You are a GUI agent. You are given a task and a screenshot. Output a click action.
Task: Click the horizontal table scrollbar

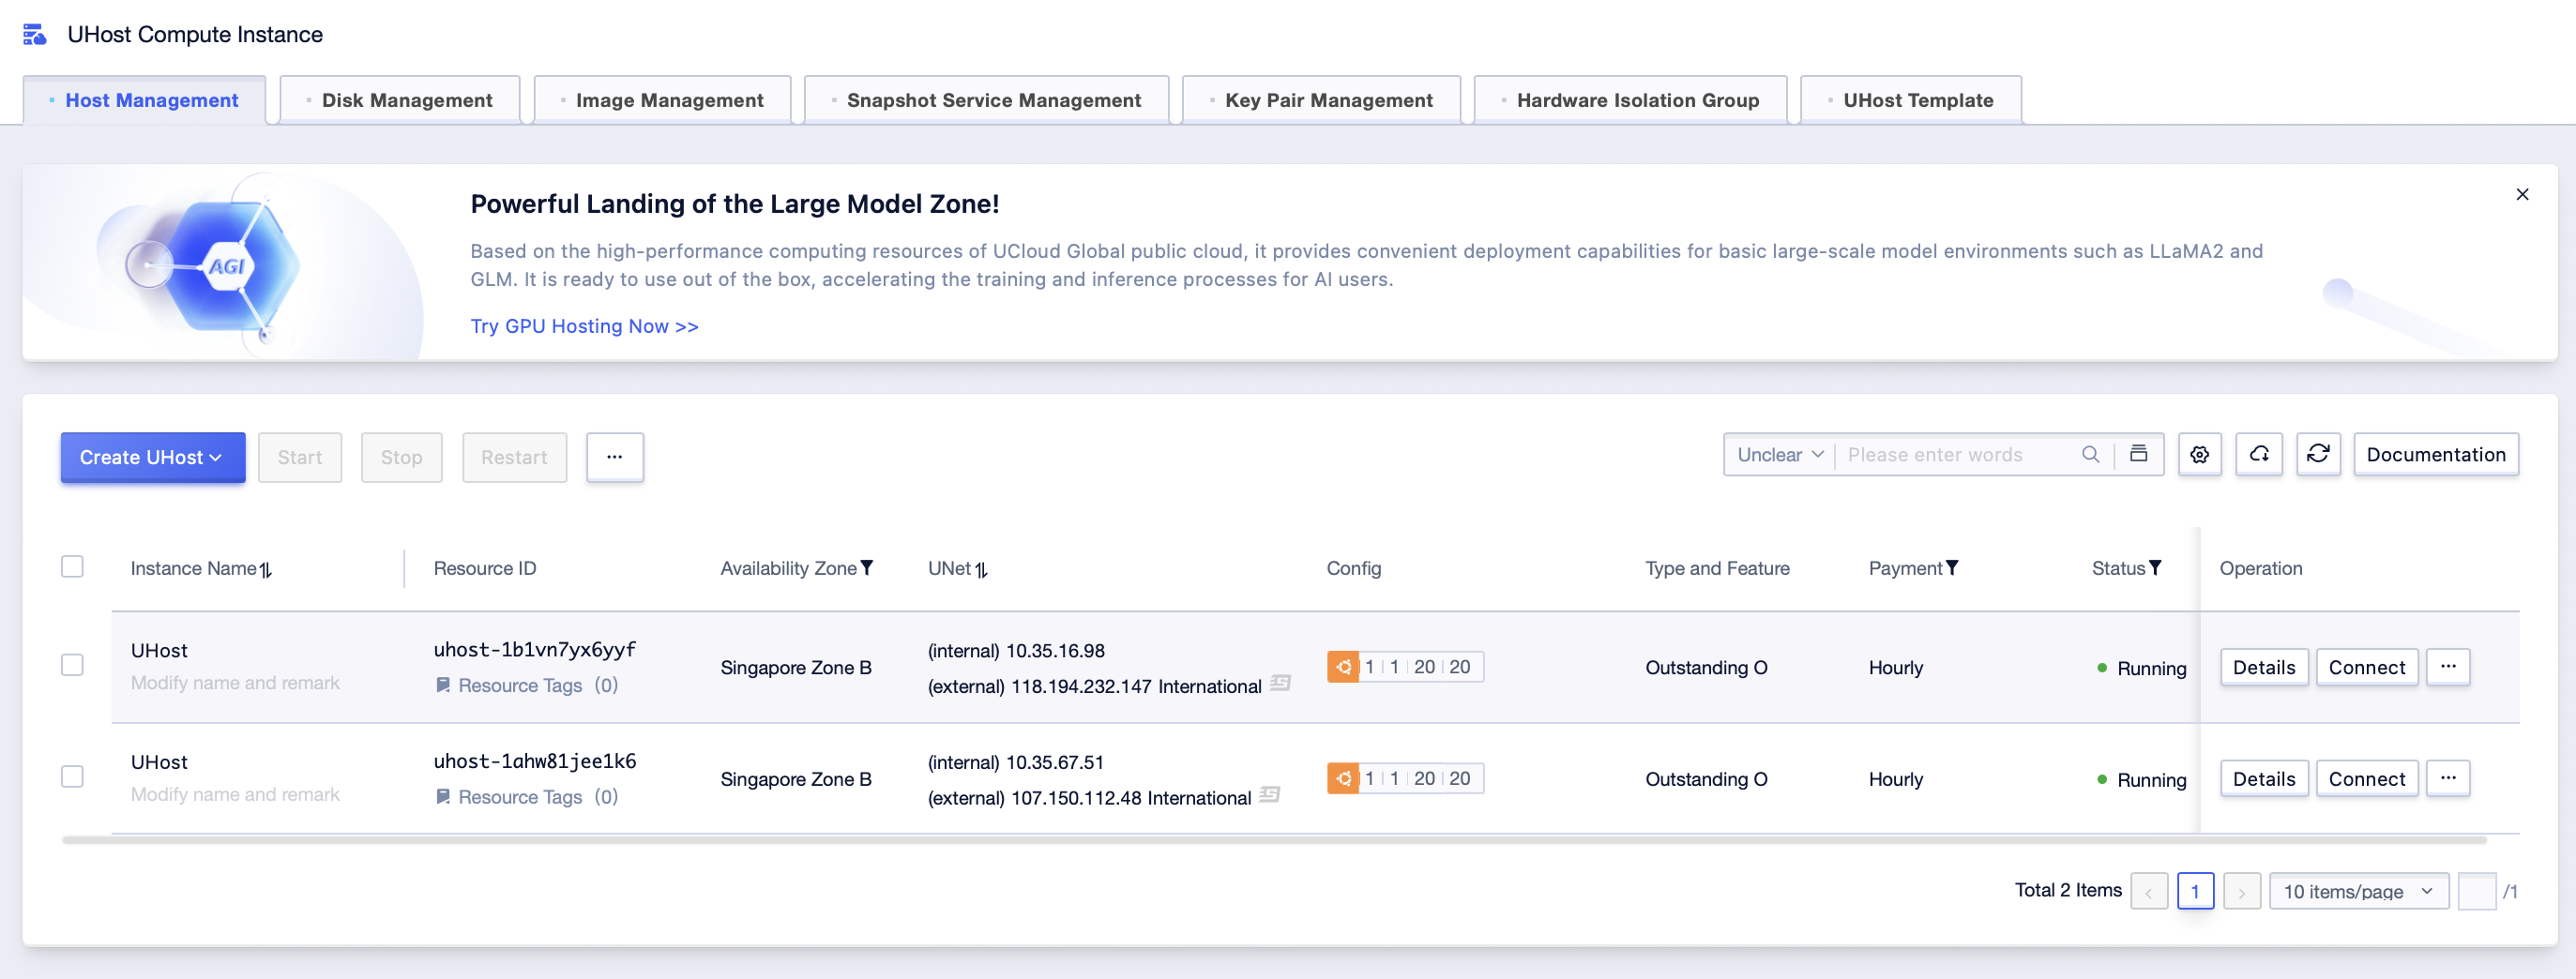click(1273, 840)
